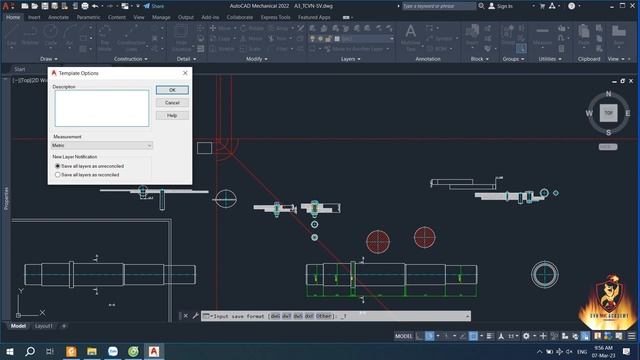Select the Scale tool in Modify panel
Viewport: 640px width, 360px height.
point(251,49)
